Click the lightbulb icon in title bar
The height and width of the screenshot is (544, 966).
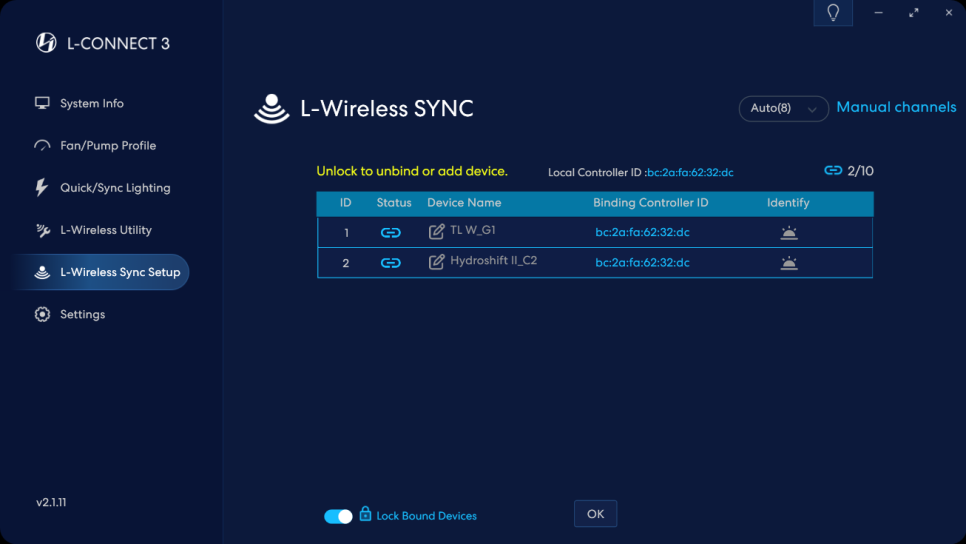pos(833,13)
